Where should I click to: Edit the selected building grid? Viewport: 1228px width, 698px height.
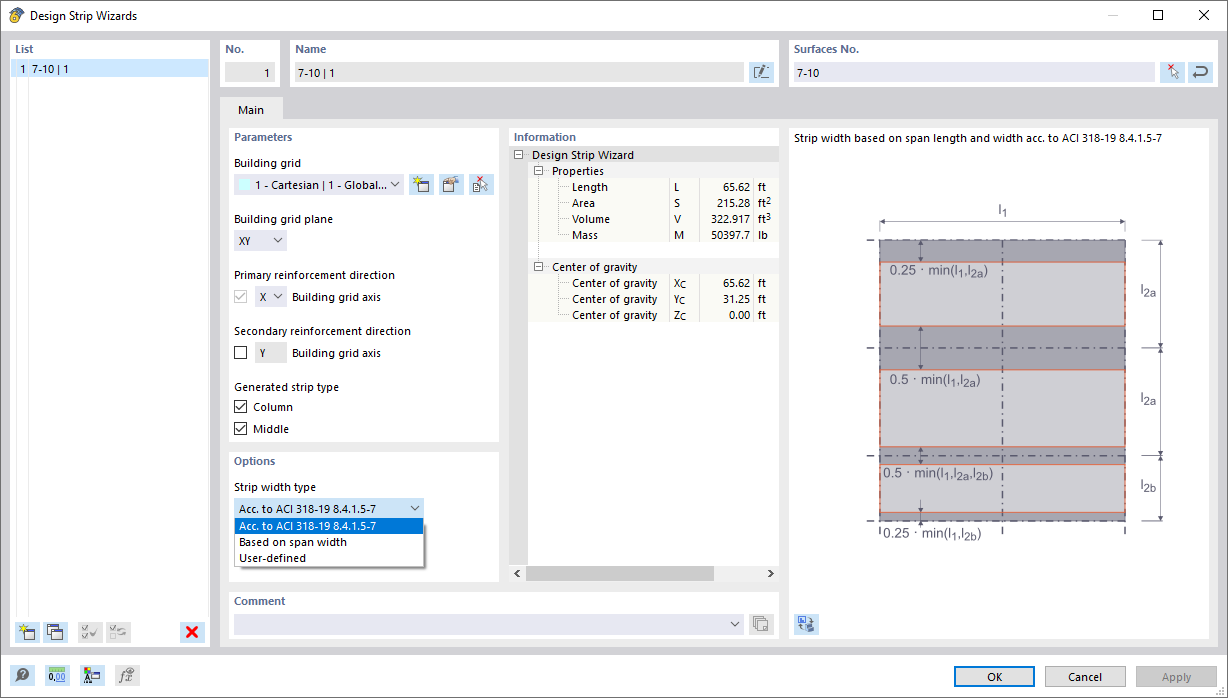point(451,184)
